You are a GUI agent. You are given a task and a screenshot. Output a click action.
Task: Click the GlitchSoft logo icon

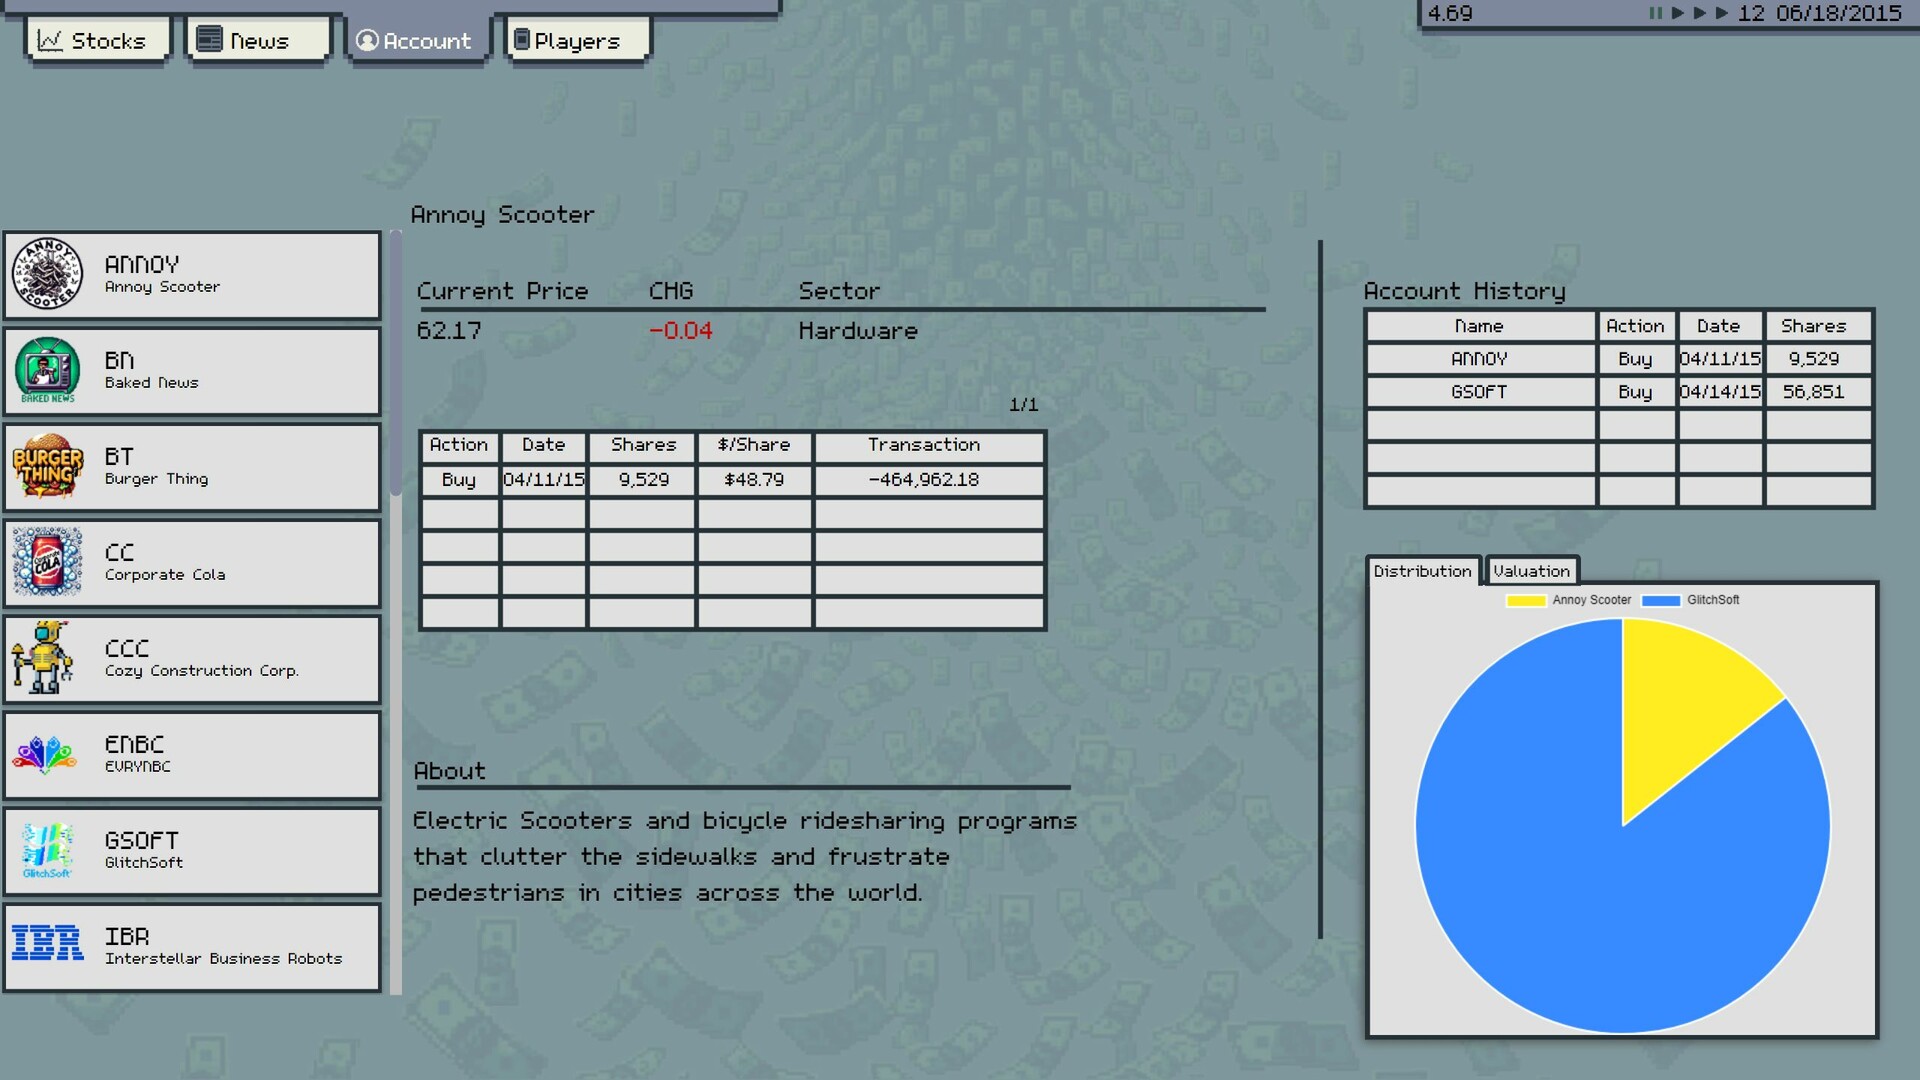[47, 851]
